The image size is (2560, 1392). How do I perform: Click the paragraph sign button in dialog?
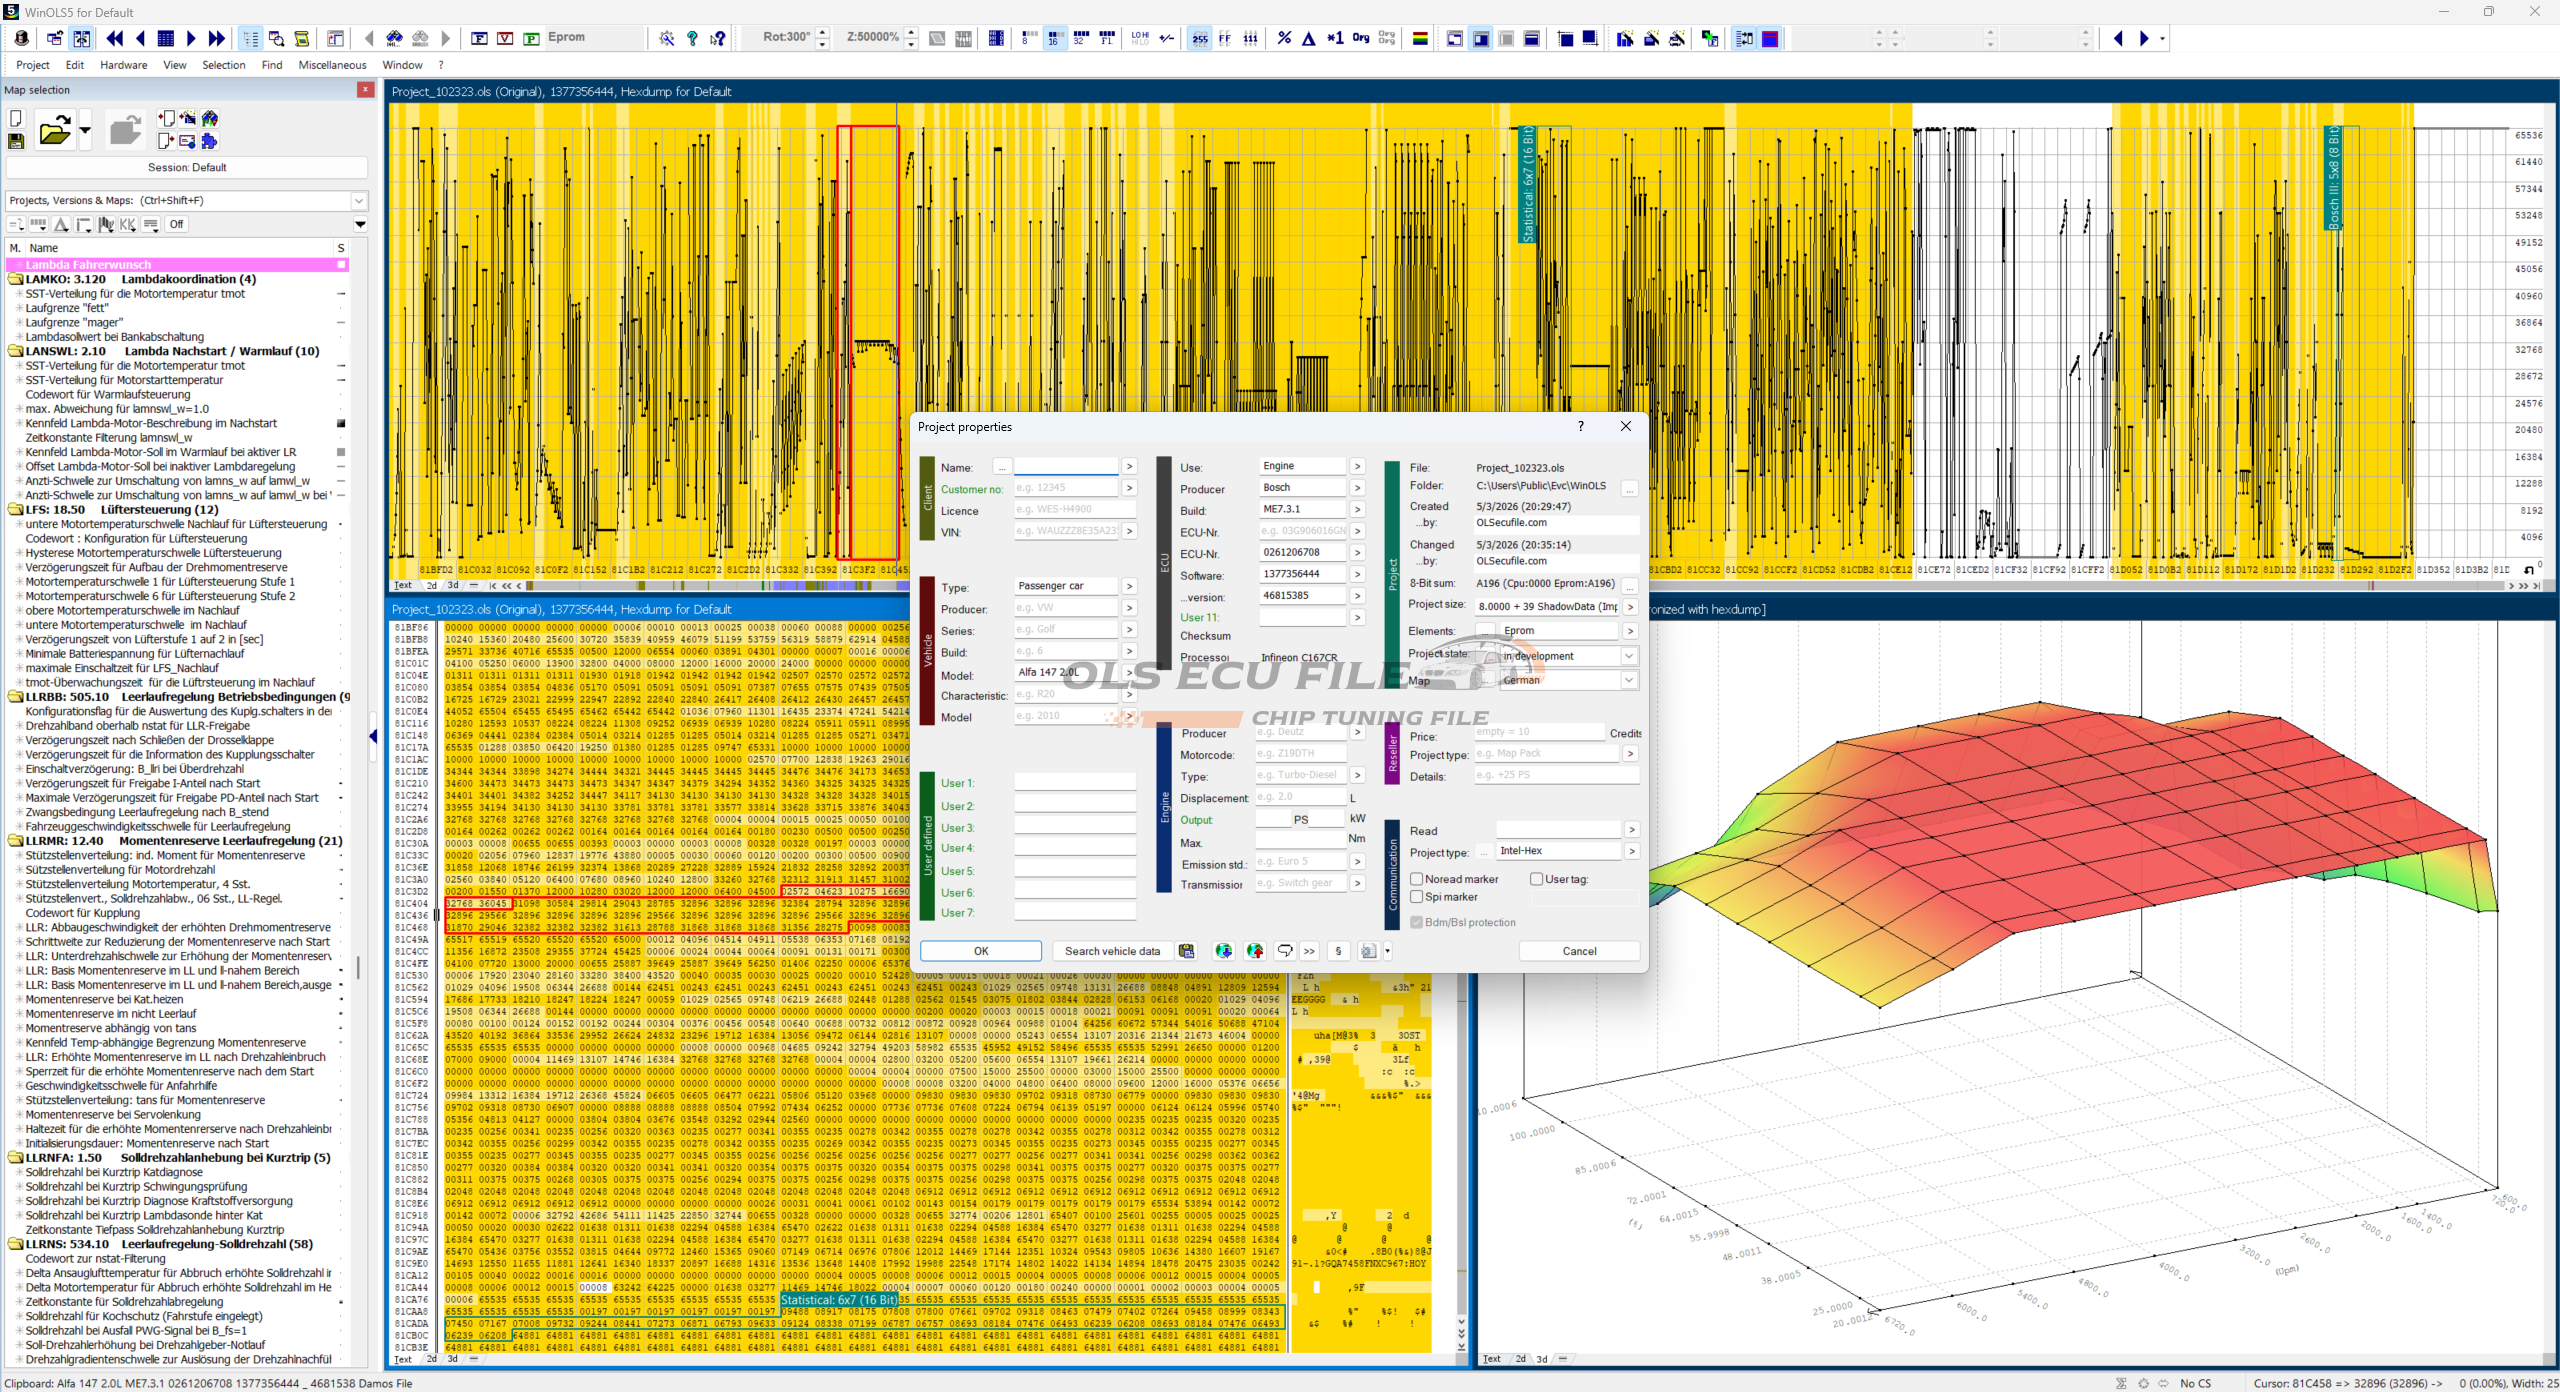click(1338, 951)
